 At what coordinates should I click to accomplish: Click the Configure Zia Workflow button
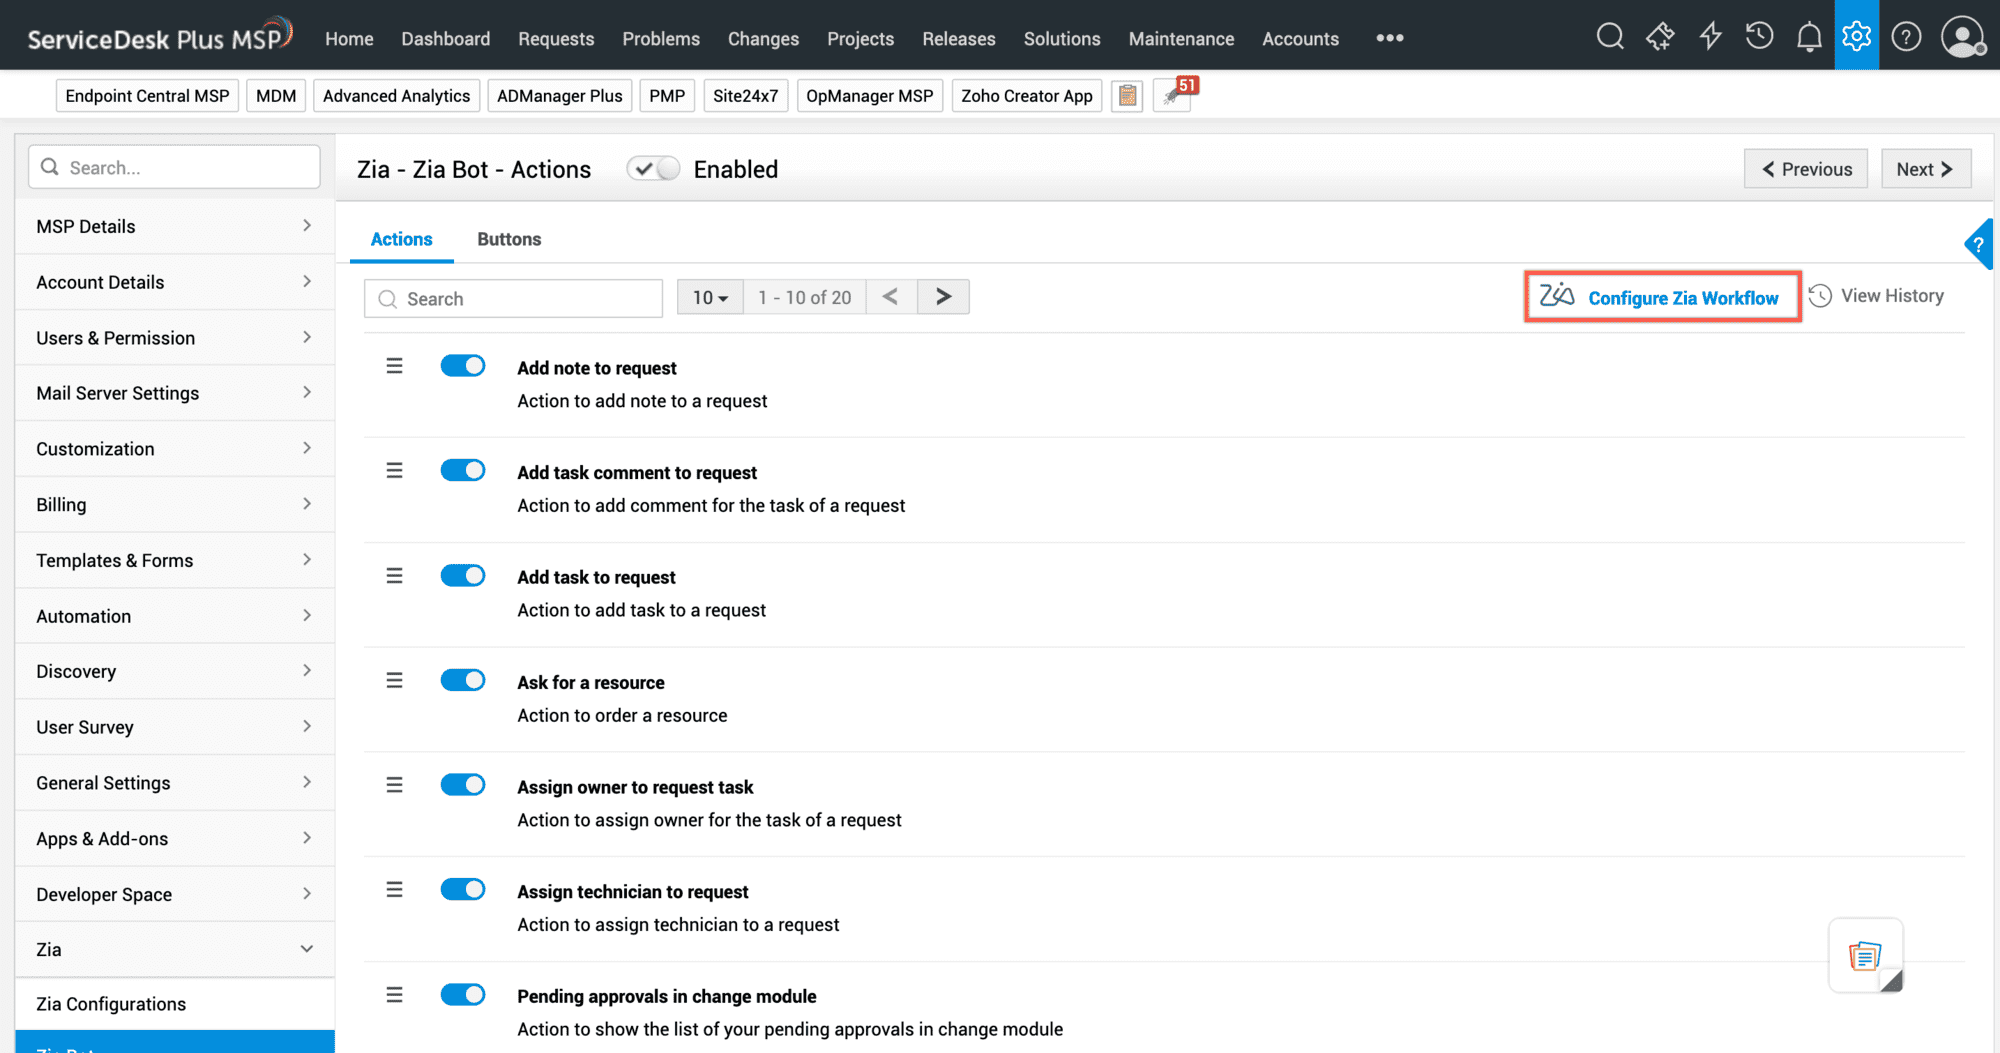pyautogui.click(x=1662, y=297)
